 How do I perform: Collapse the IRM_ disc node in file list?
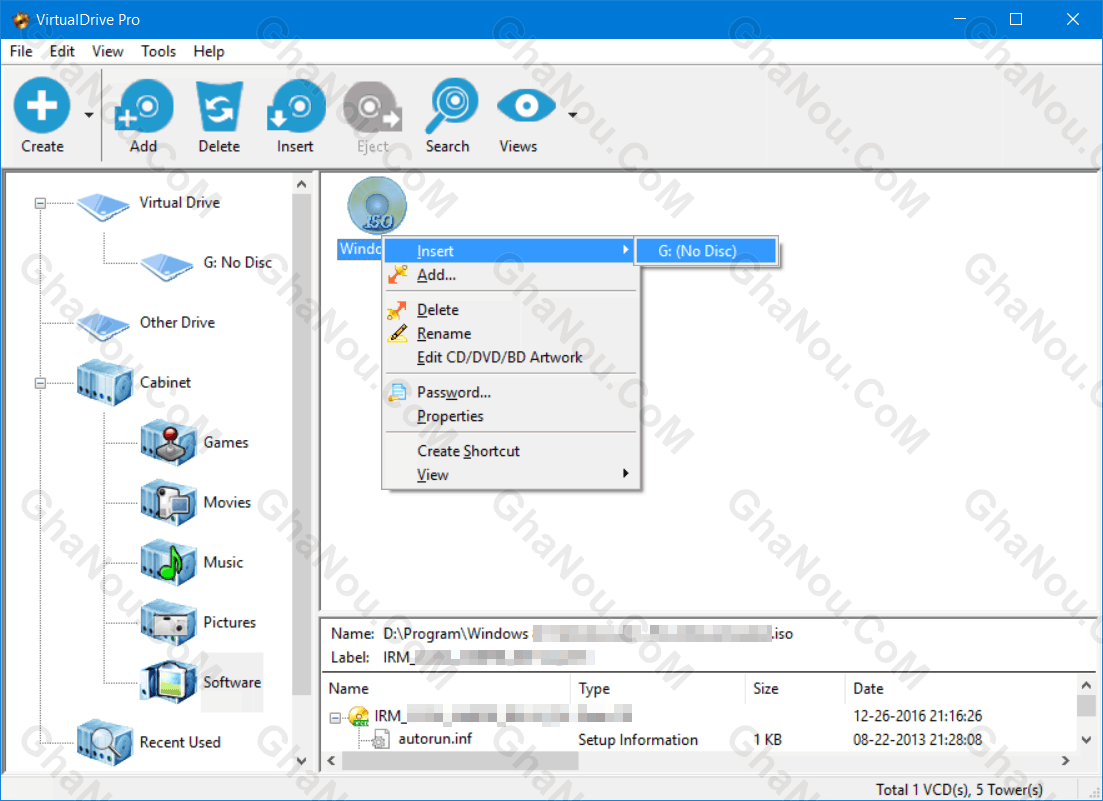click(336, 718)
